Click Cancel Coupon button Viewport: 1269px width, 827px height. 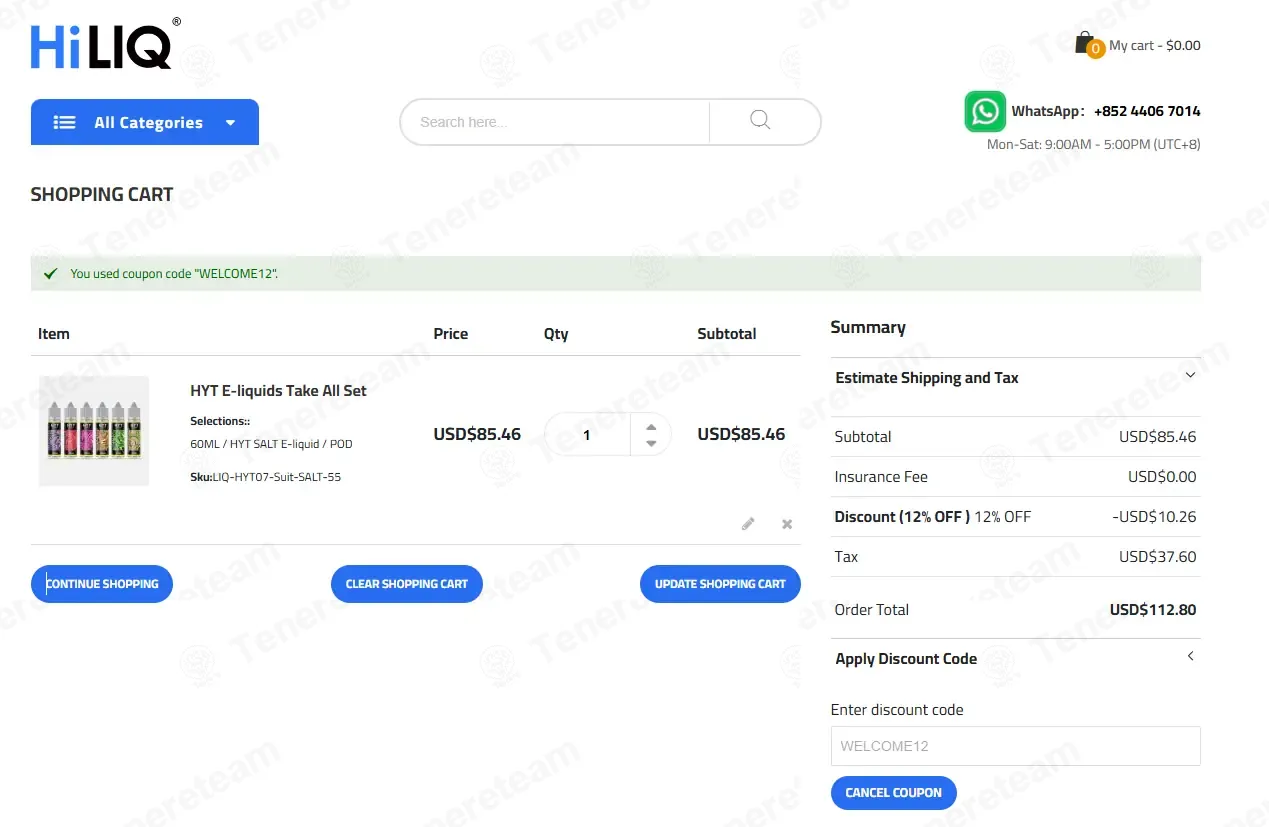point(893,793)
